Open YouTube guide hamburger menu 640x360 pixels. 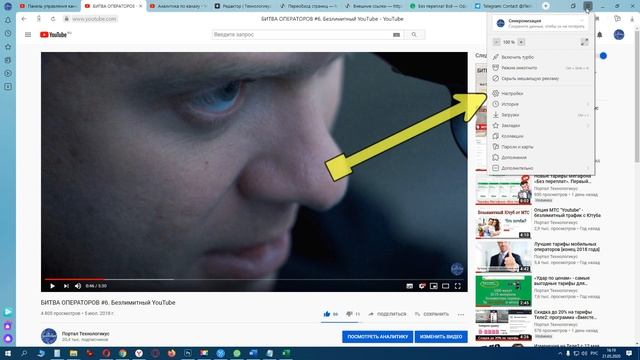coord(28,35)
